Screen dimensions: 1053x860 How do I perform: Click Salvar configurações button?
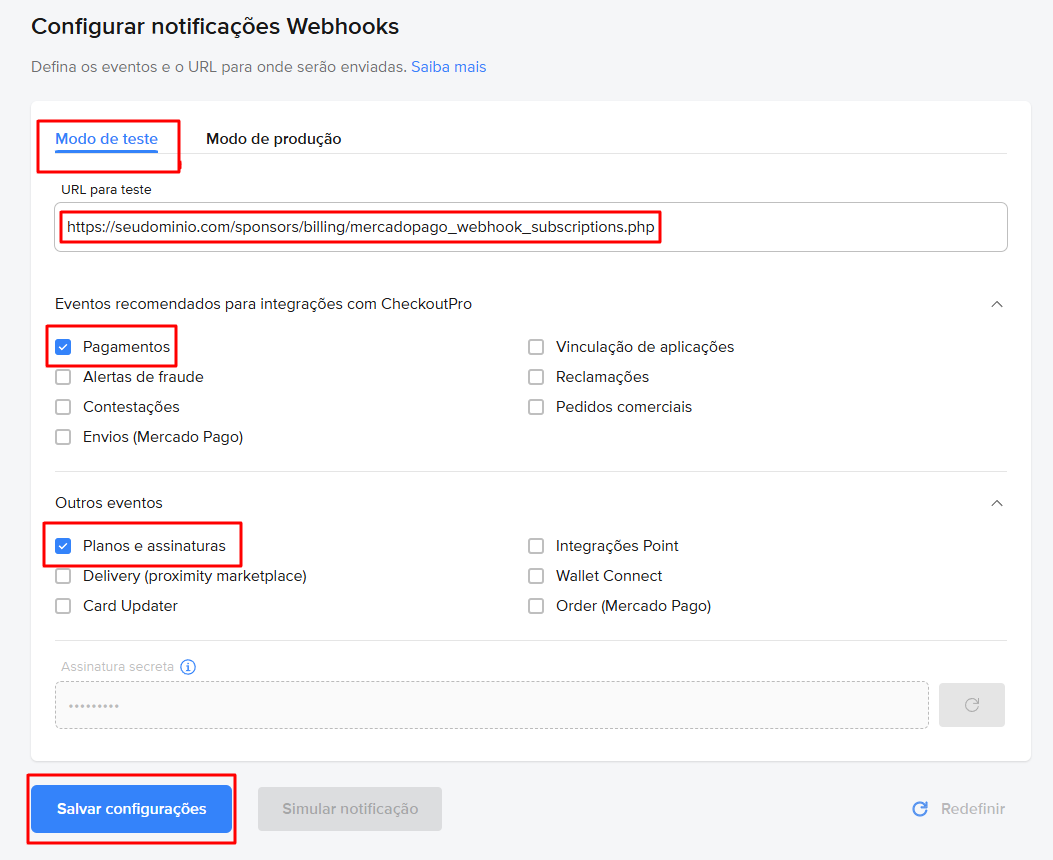coord(131,809)
